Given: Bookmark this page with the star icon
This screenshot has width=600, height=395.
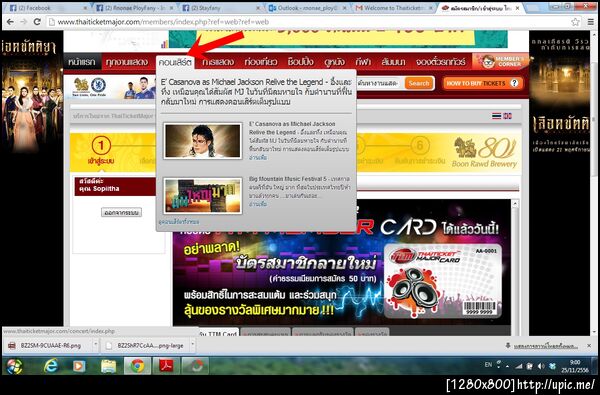Looking at the screenshot, I should click(576, 22).
